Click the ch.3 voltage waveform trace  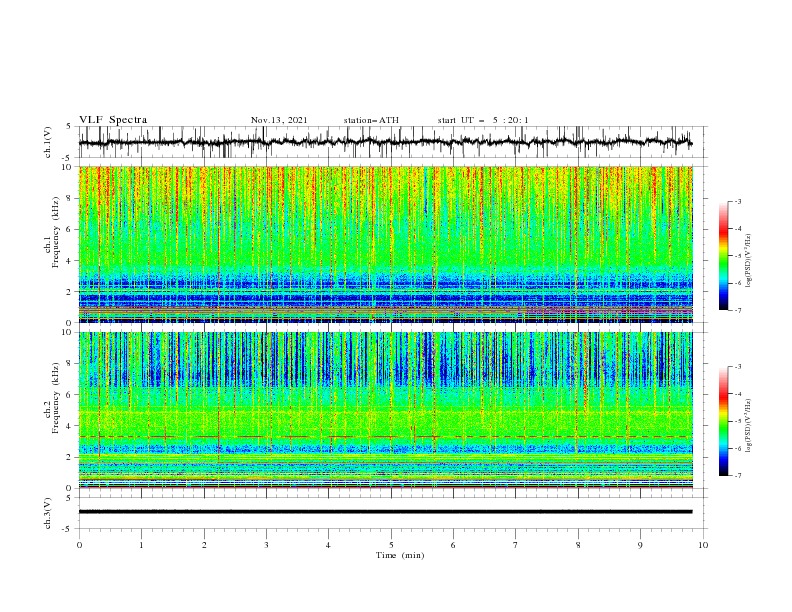(x=385, y=512)
